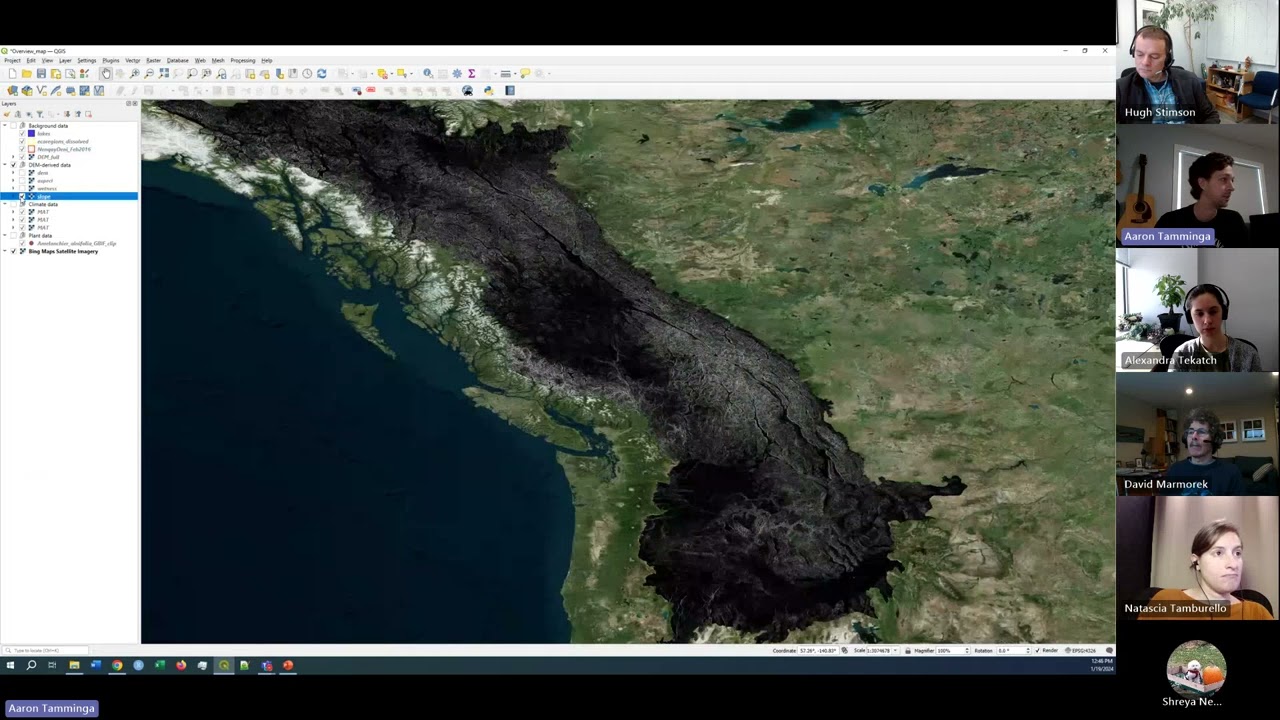Expand the aspect layer legend

tap(13, 181)
